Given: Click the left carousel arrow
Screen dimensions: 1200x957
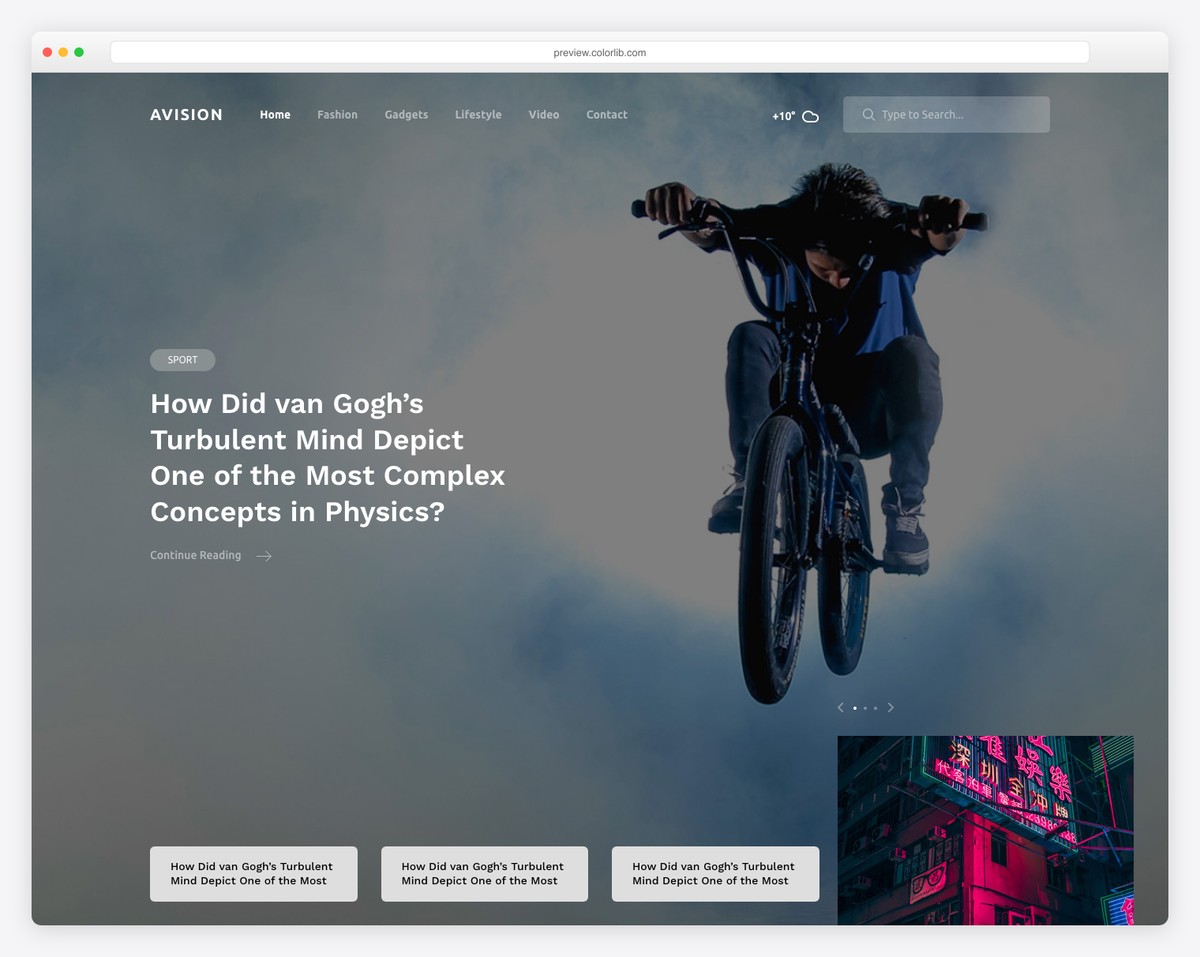Looking at the screenshot, I should point(840,708).
